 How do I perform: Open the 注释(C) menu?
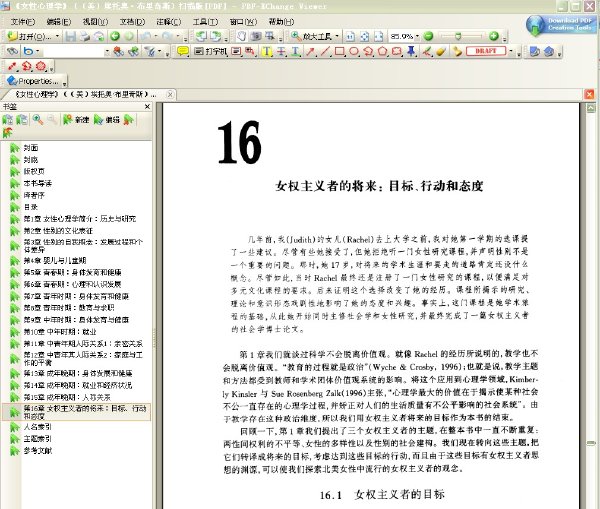point(169,22)
